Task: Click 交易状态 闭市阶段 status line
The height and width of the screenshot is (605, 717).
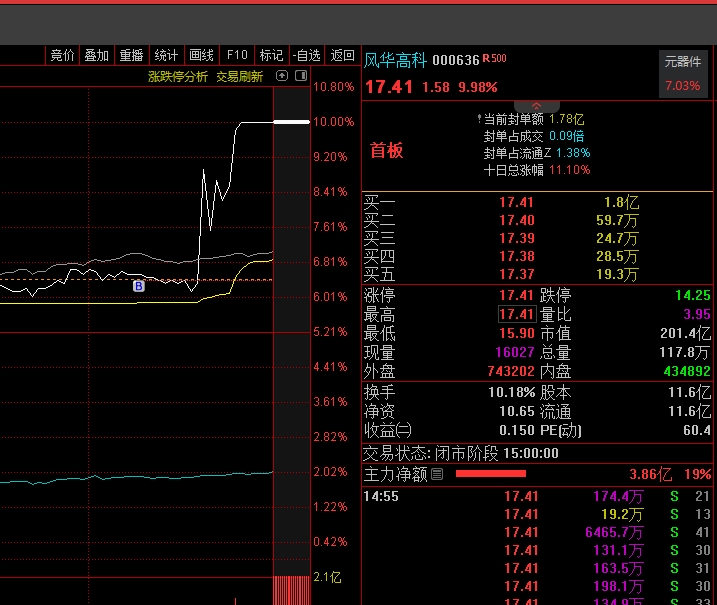Action: (x=460, y=454)
